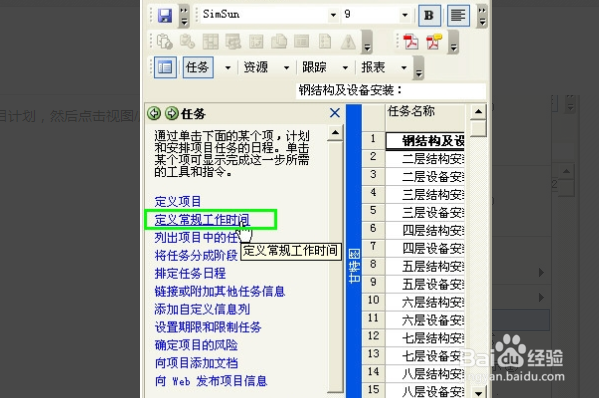Click the entry bar showing 钢结构及设备安装:
This screenshot has width=599, height=398.
391,91
